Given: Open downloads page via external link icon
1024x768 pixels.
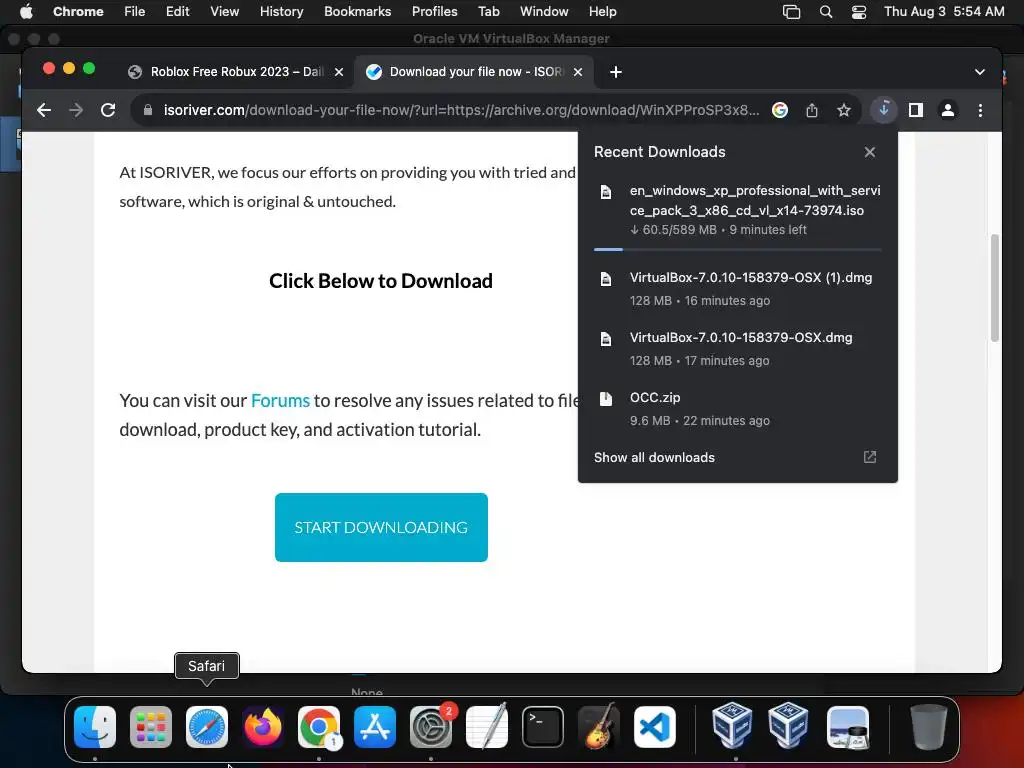Looking at the screenshot, I should point(870,457).
